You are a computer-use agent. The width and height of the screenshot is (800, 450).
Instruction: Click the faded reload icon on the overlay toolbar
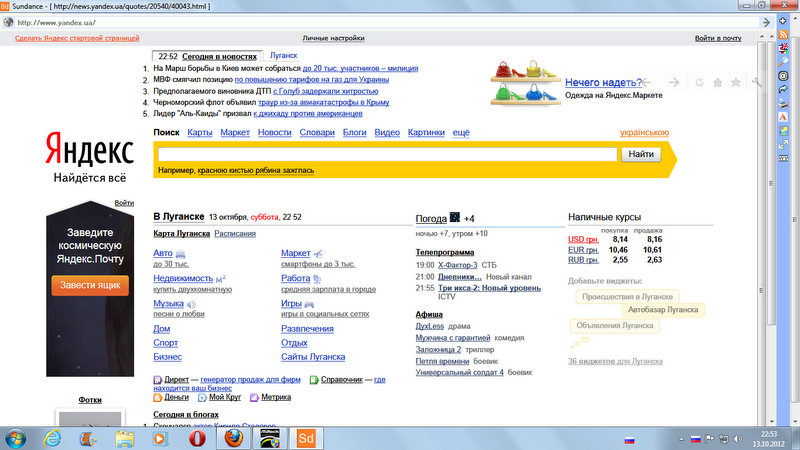pyautogui.click(x=699, y=82)
